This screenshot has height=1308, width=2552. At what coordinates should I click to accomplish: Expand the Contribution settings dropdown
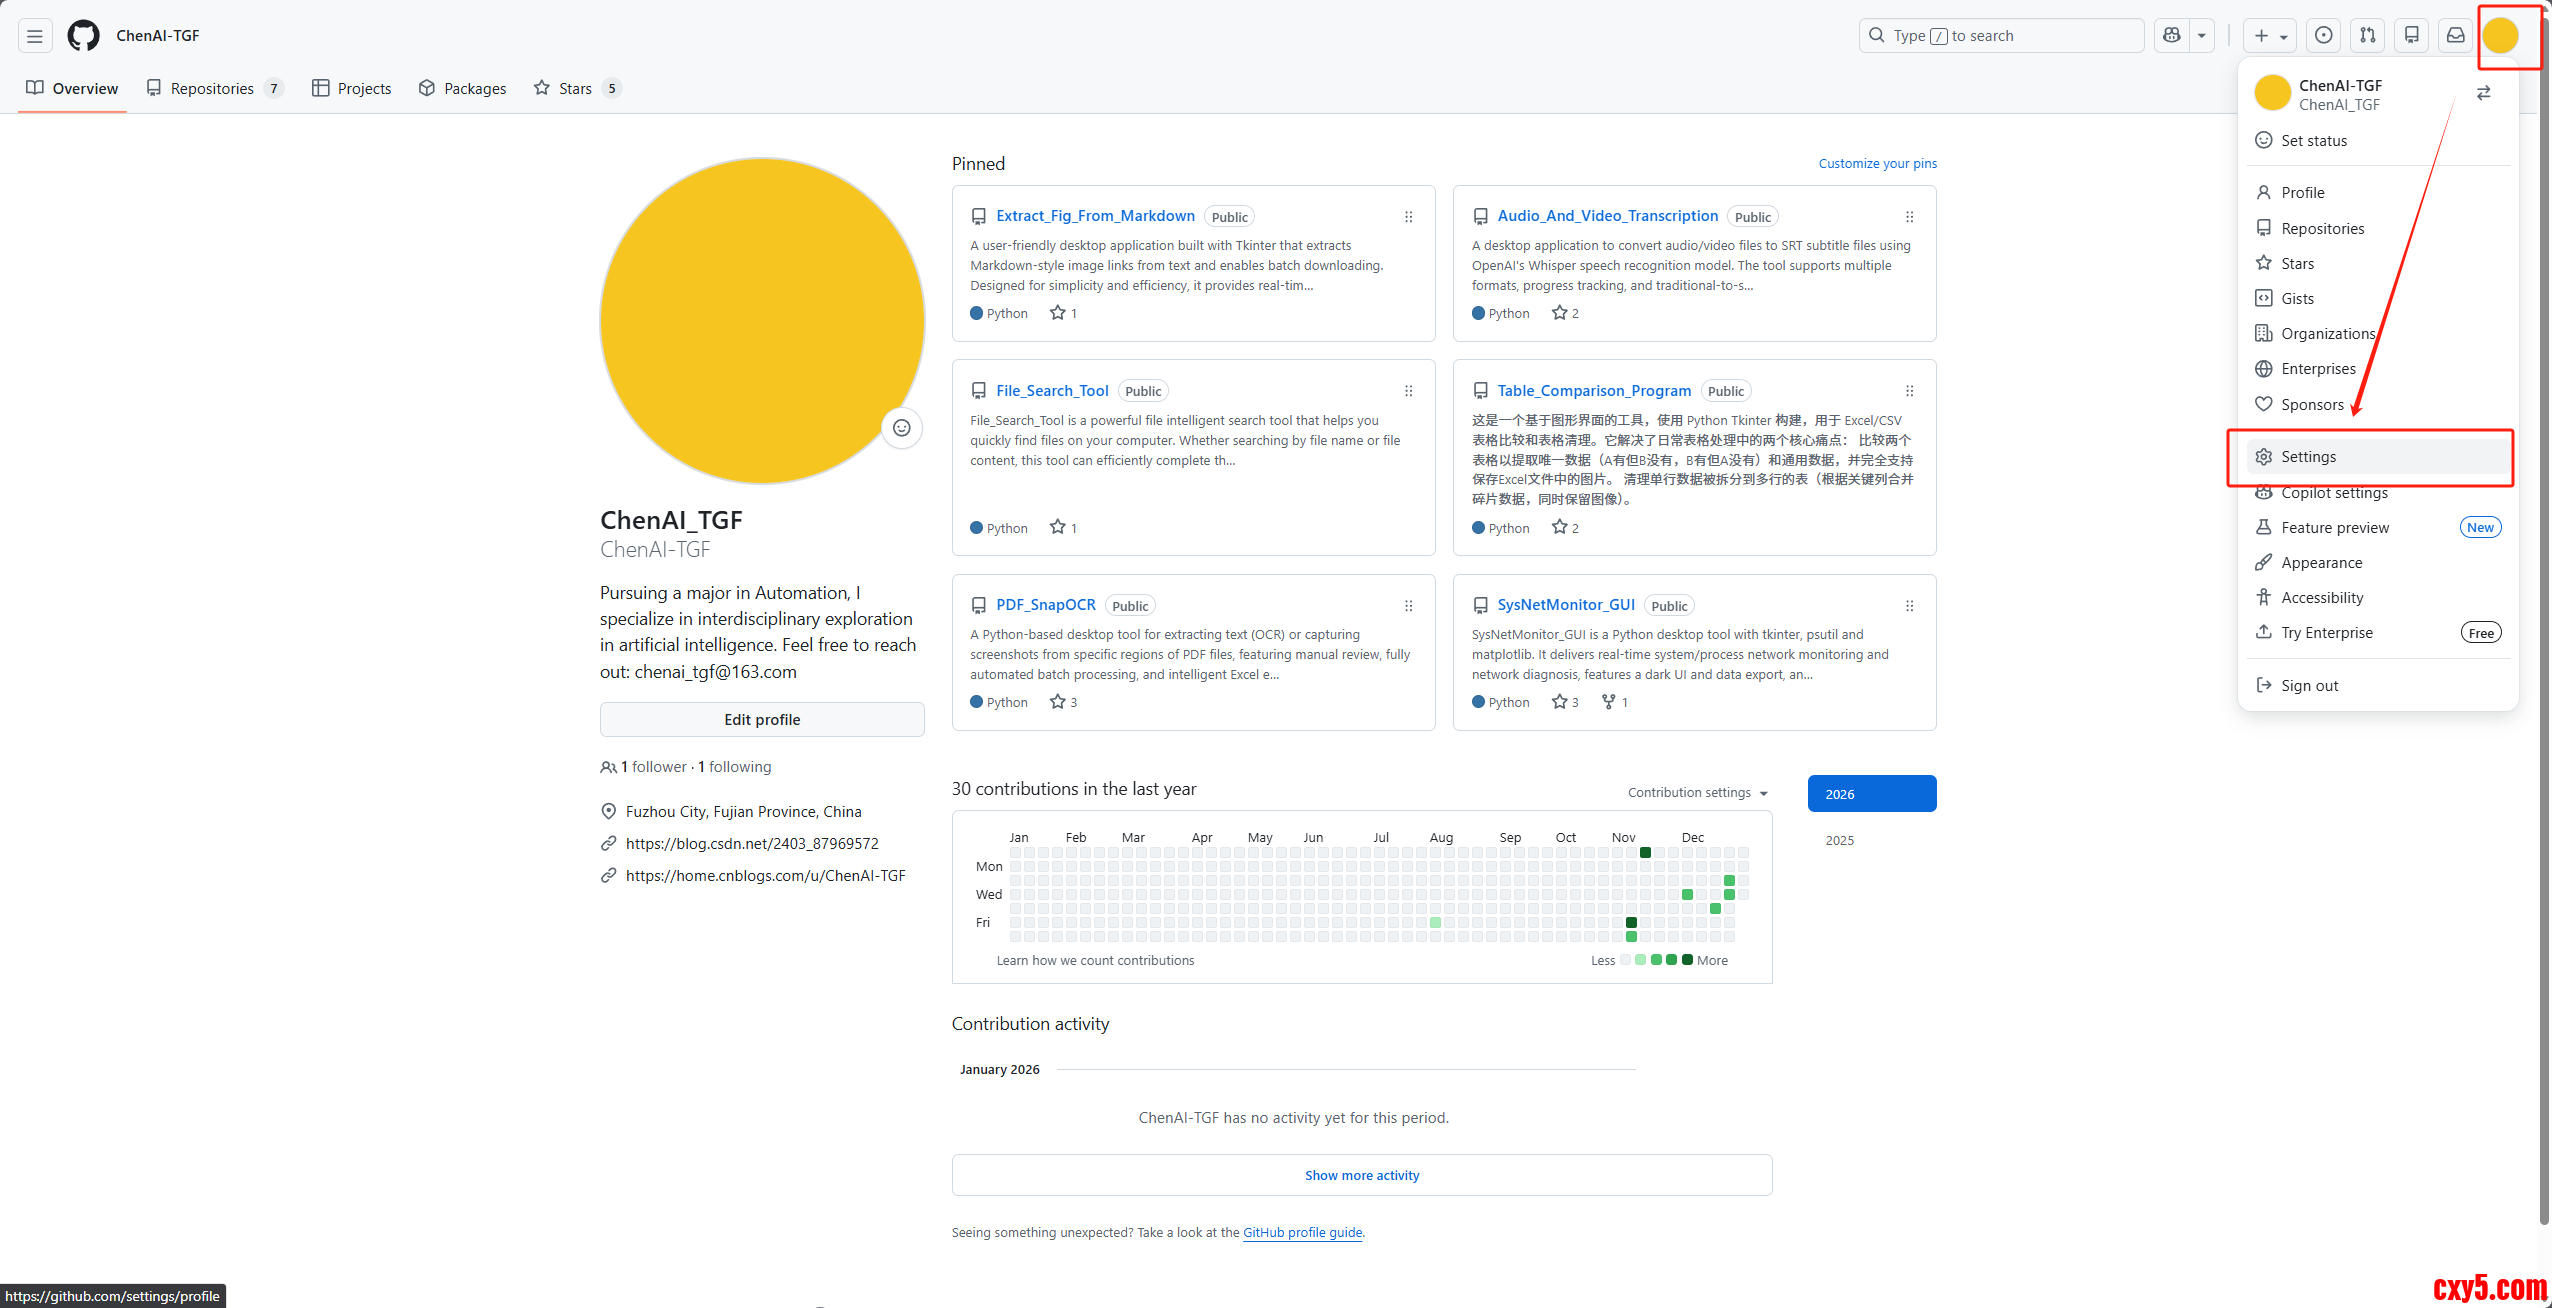pos(1697,792)
